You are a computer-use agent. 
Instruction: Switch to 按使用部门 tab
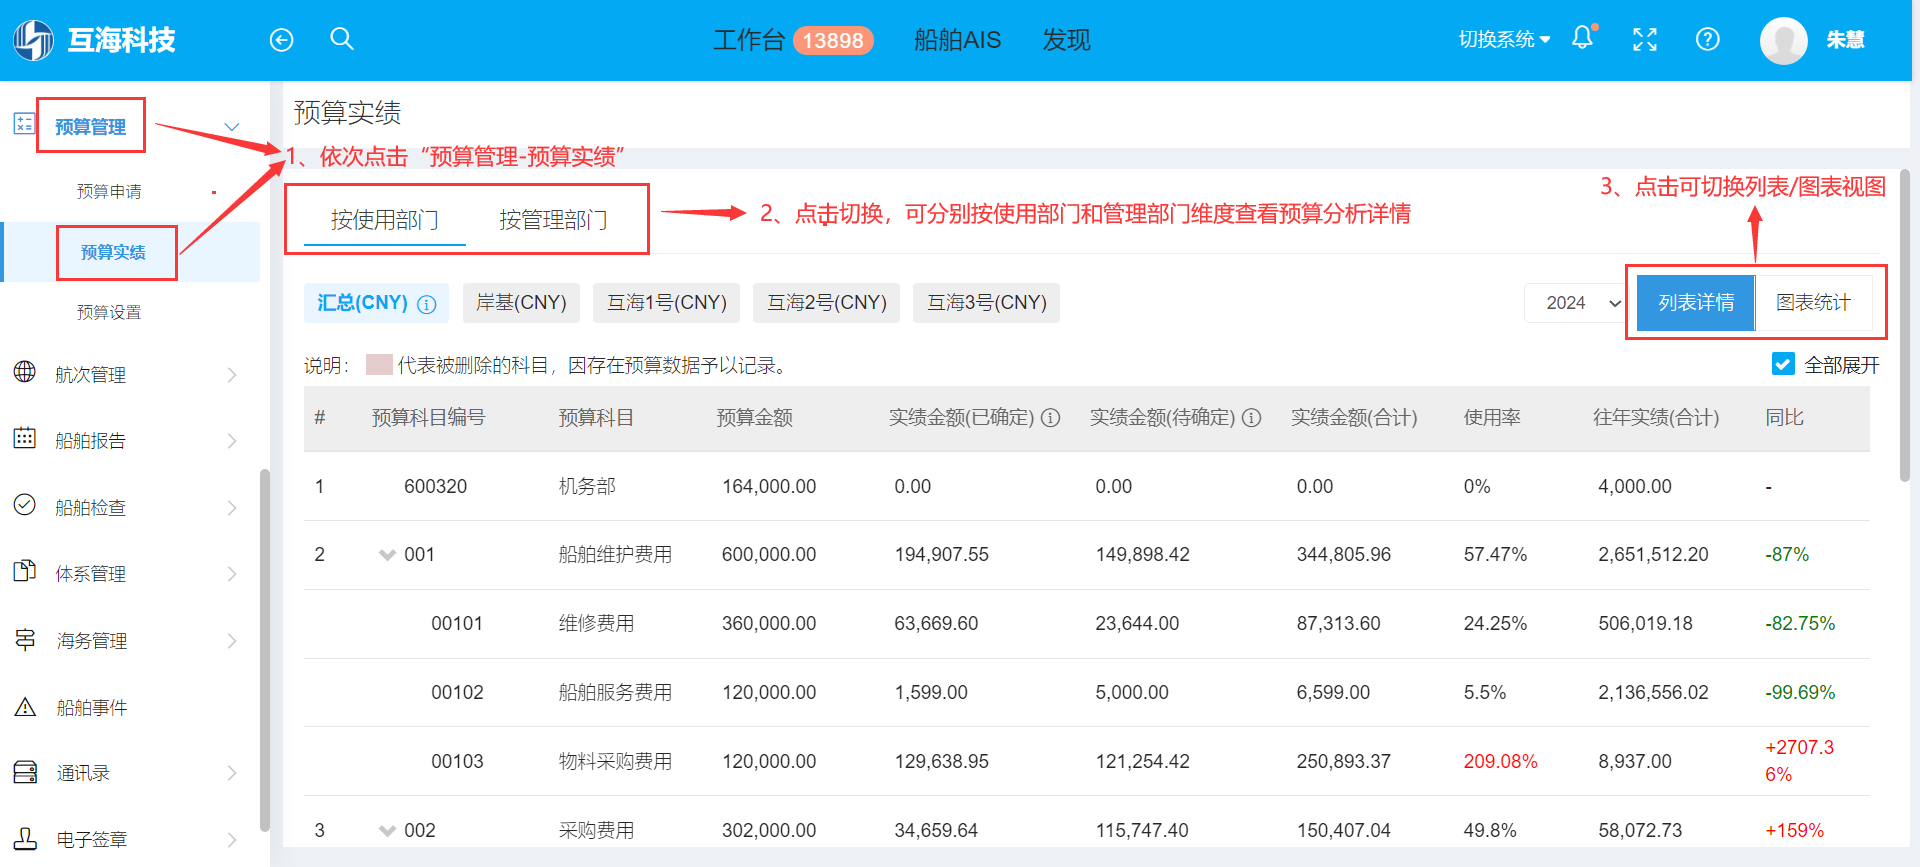click(385, 220)
